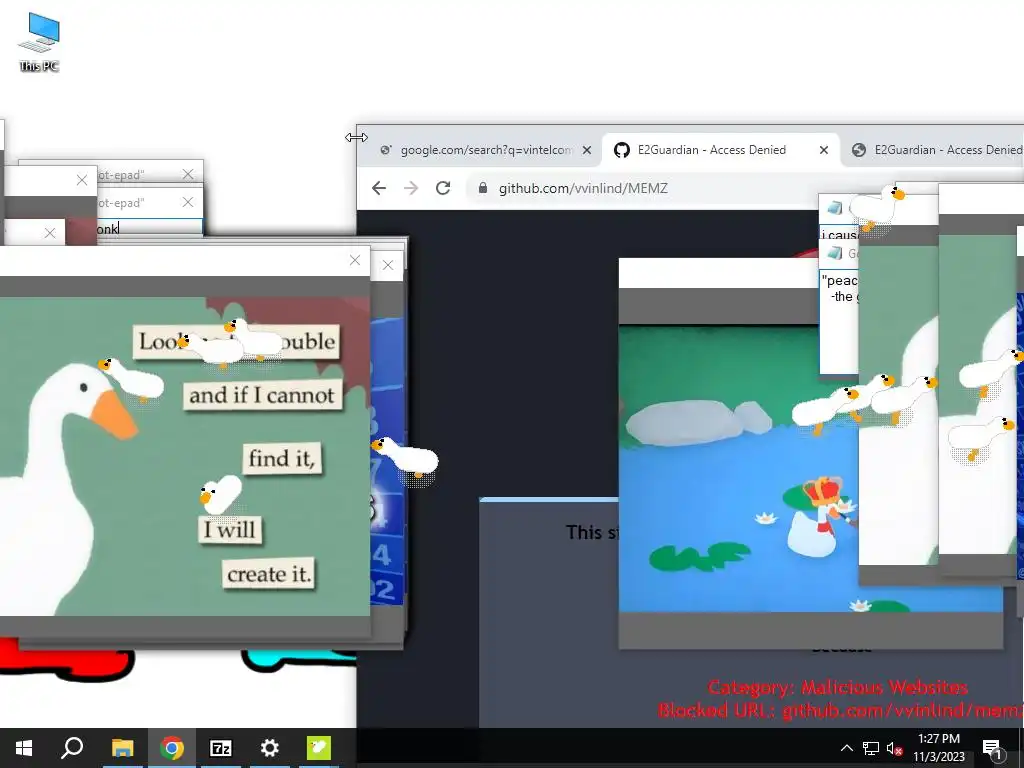
Task: Close the upper "ot-epad" notepad window
Action: tap(188, 174)
